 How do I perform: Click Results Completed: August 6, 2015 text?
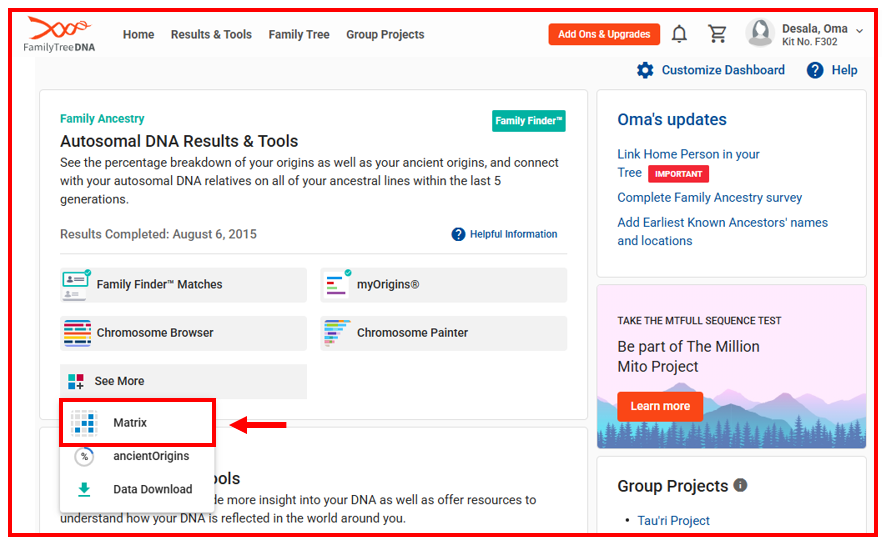(x=158, y=234)
